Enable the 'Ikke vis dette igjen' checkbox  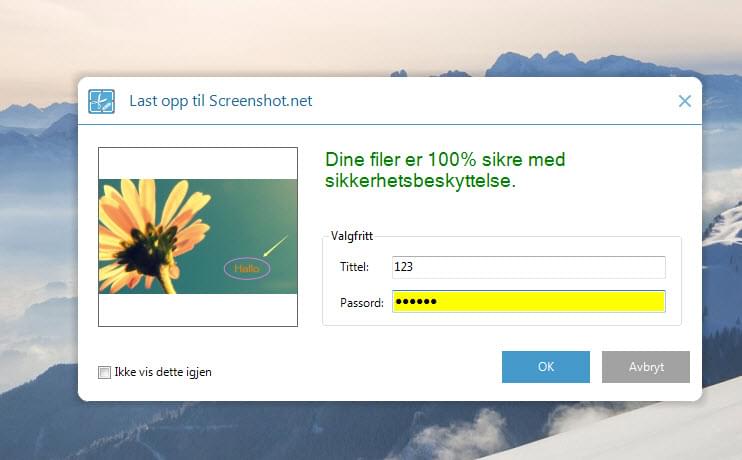[x=105, y=372]
